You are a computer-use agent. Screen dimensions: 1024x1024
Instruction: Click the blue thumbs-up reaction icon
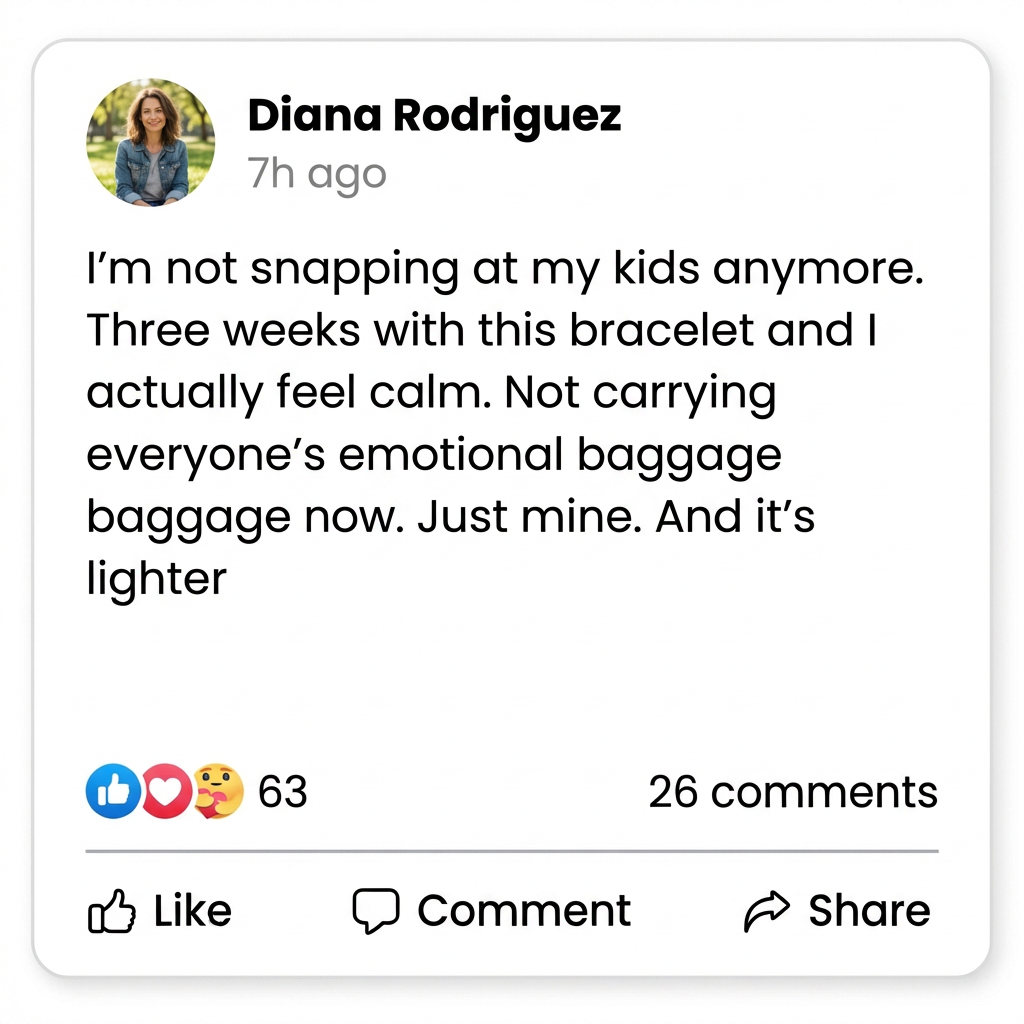click(112, 791)
